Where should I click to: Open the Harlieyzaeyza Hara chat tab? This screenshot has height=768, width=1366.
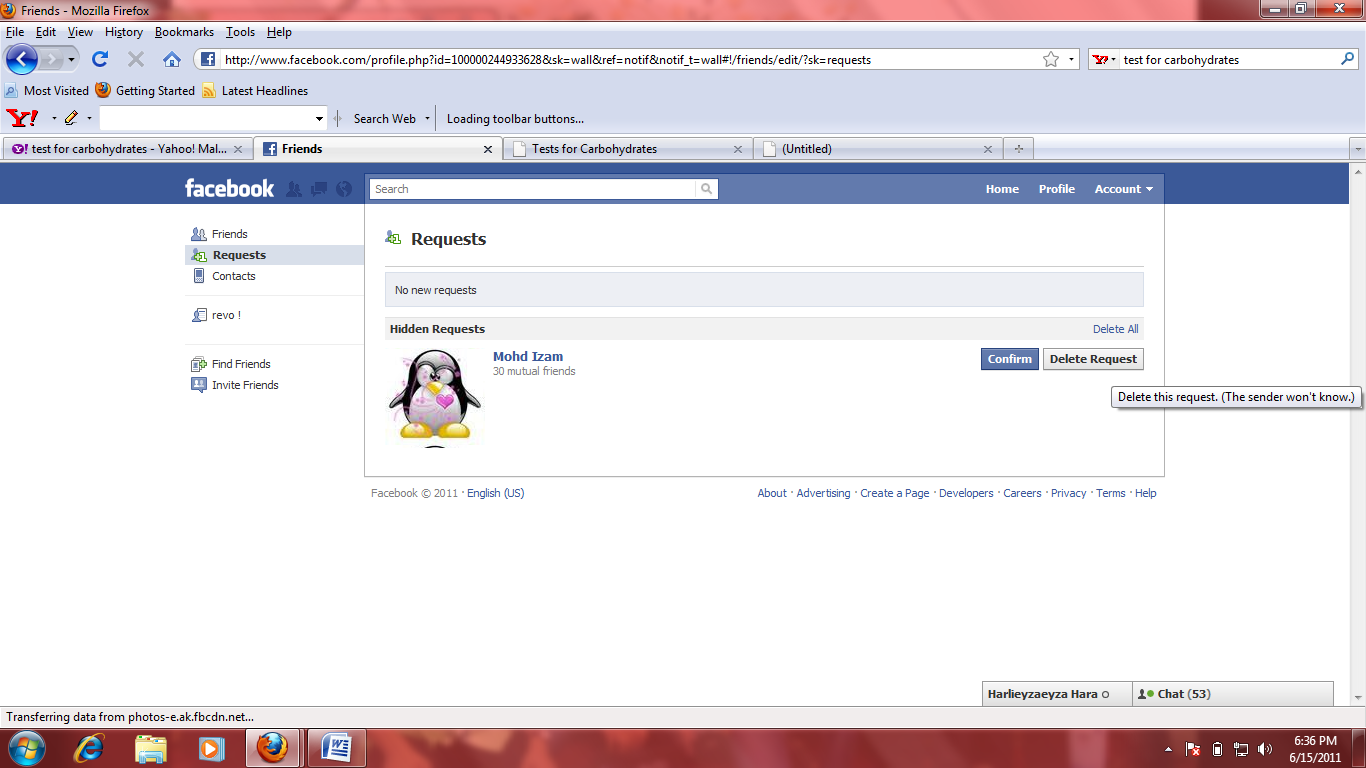click(x=1057, y=694)
